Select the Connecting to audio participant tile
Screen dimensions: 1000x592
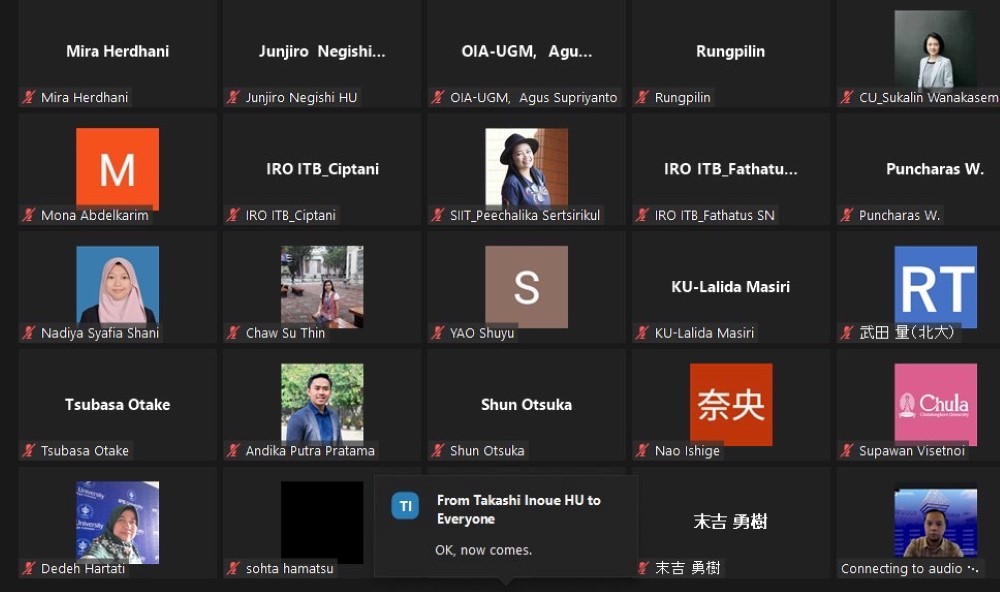pos(918,522)
